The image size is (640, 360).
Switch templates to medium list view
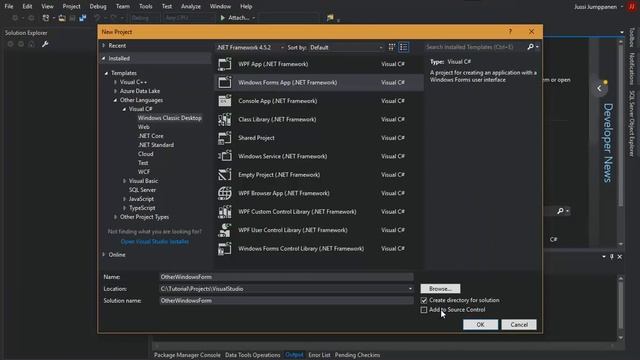click(403, 47)
